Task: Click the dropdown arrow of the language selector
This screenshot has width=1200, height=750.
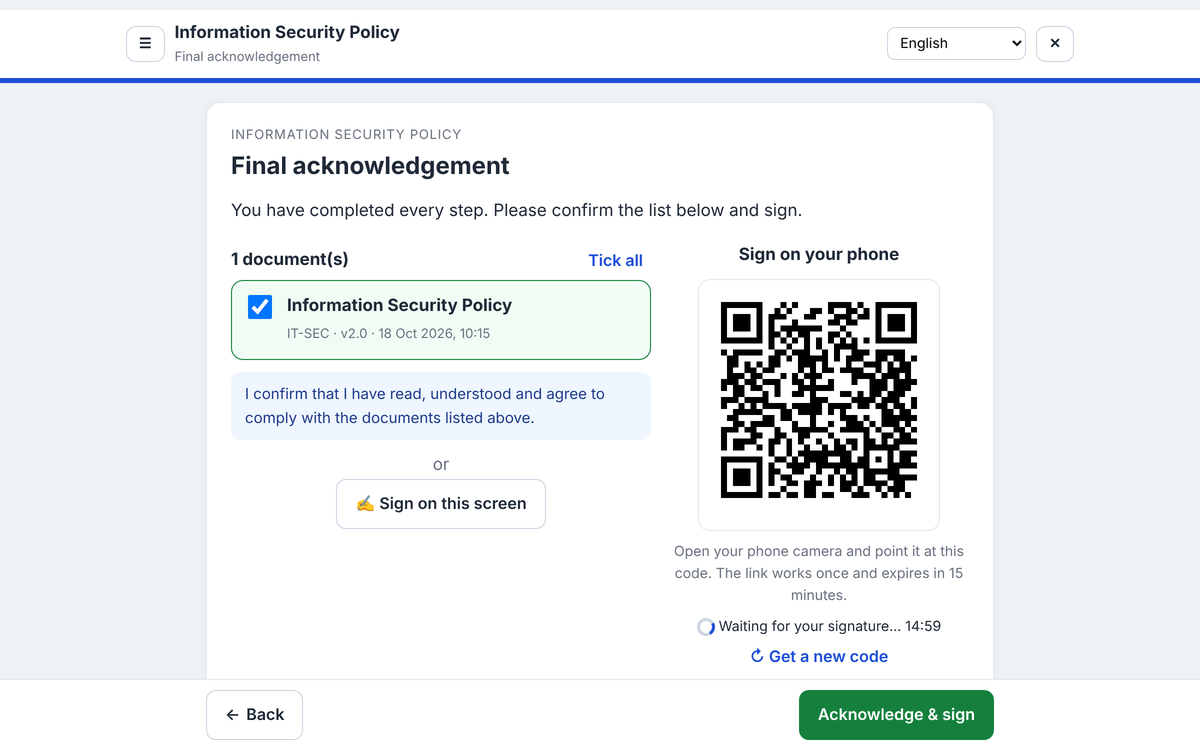Action: (1017, 43)
